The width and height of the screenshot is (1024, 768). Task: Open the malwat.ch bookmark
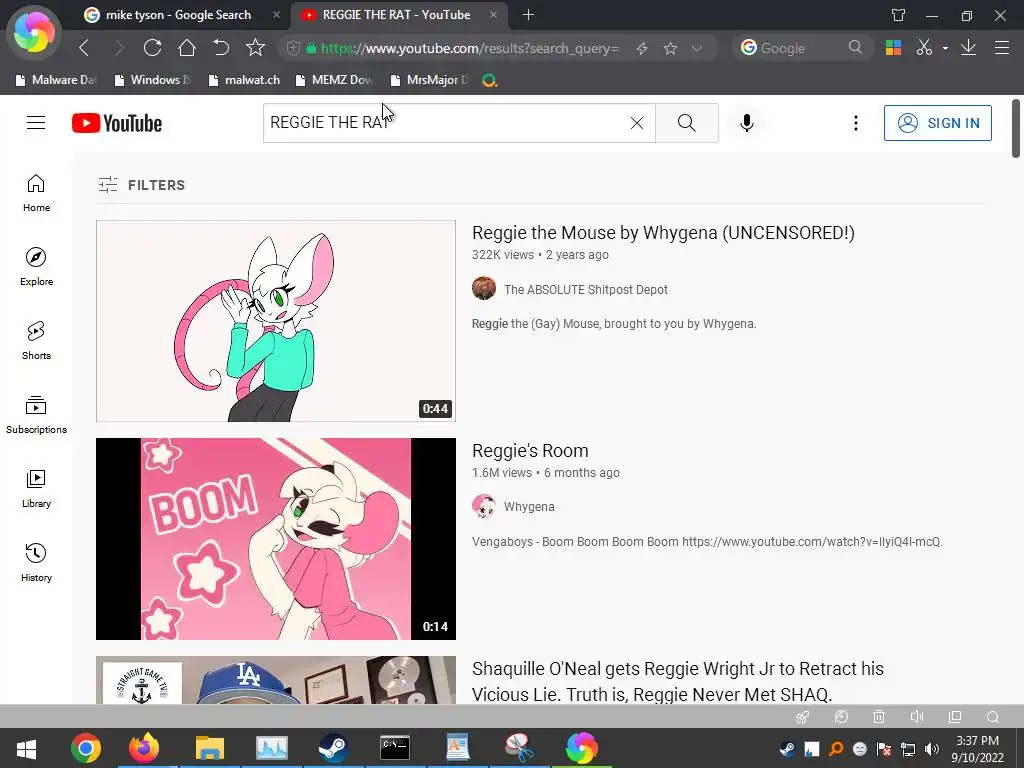[244, 80]
